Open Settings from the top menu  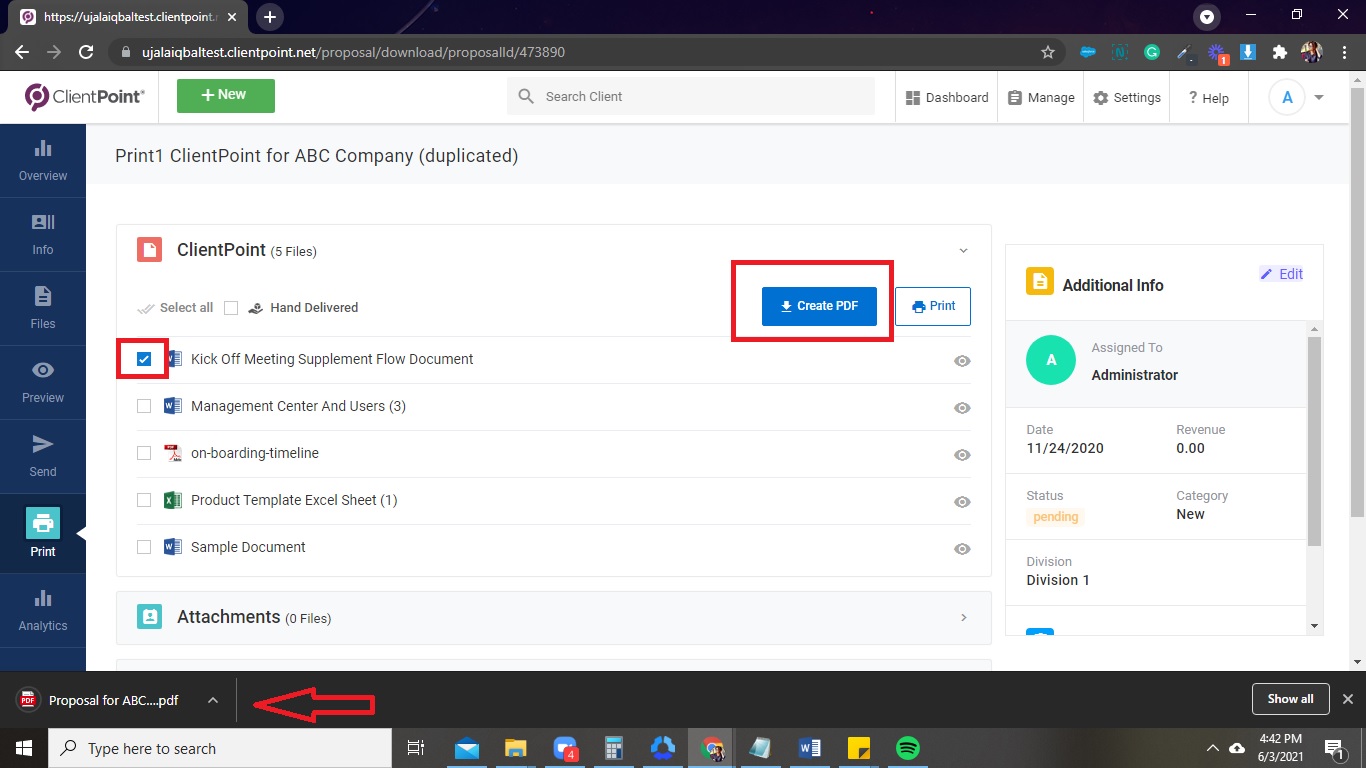tap(1127, 97)
